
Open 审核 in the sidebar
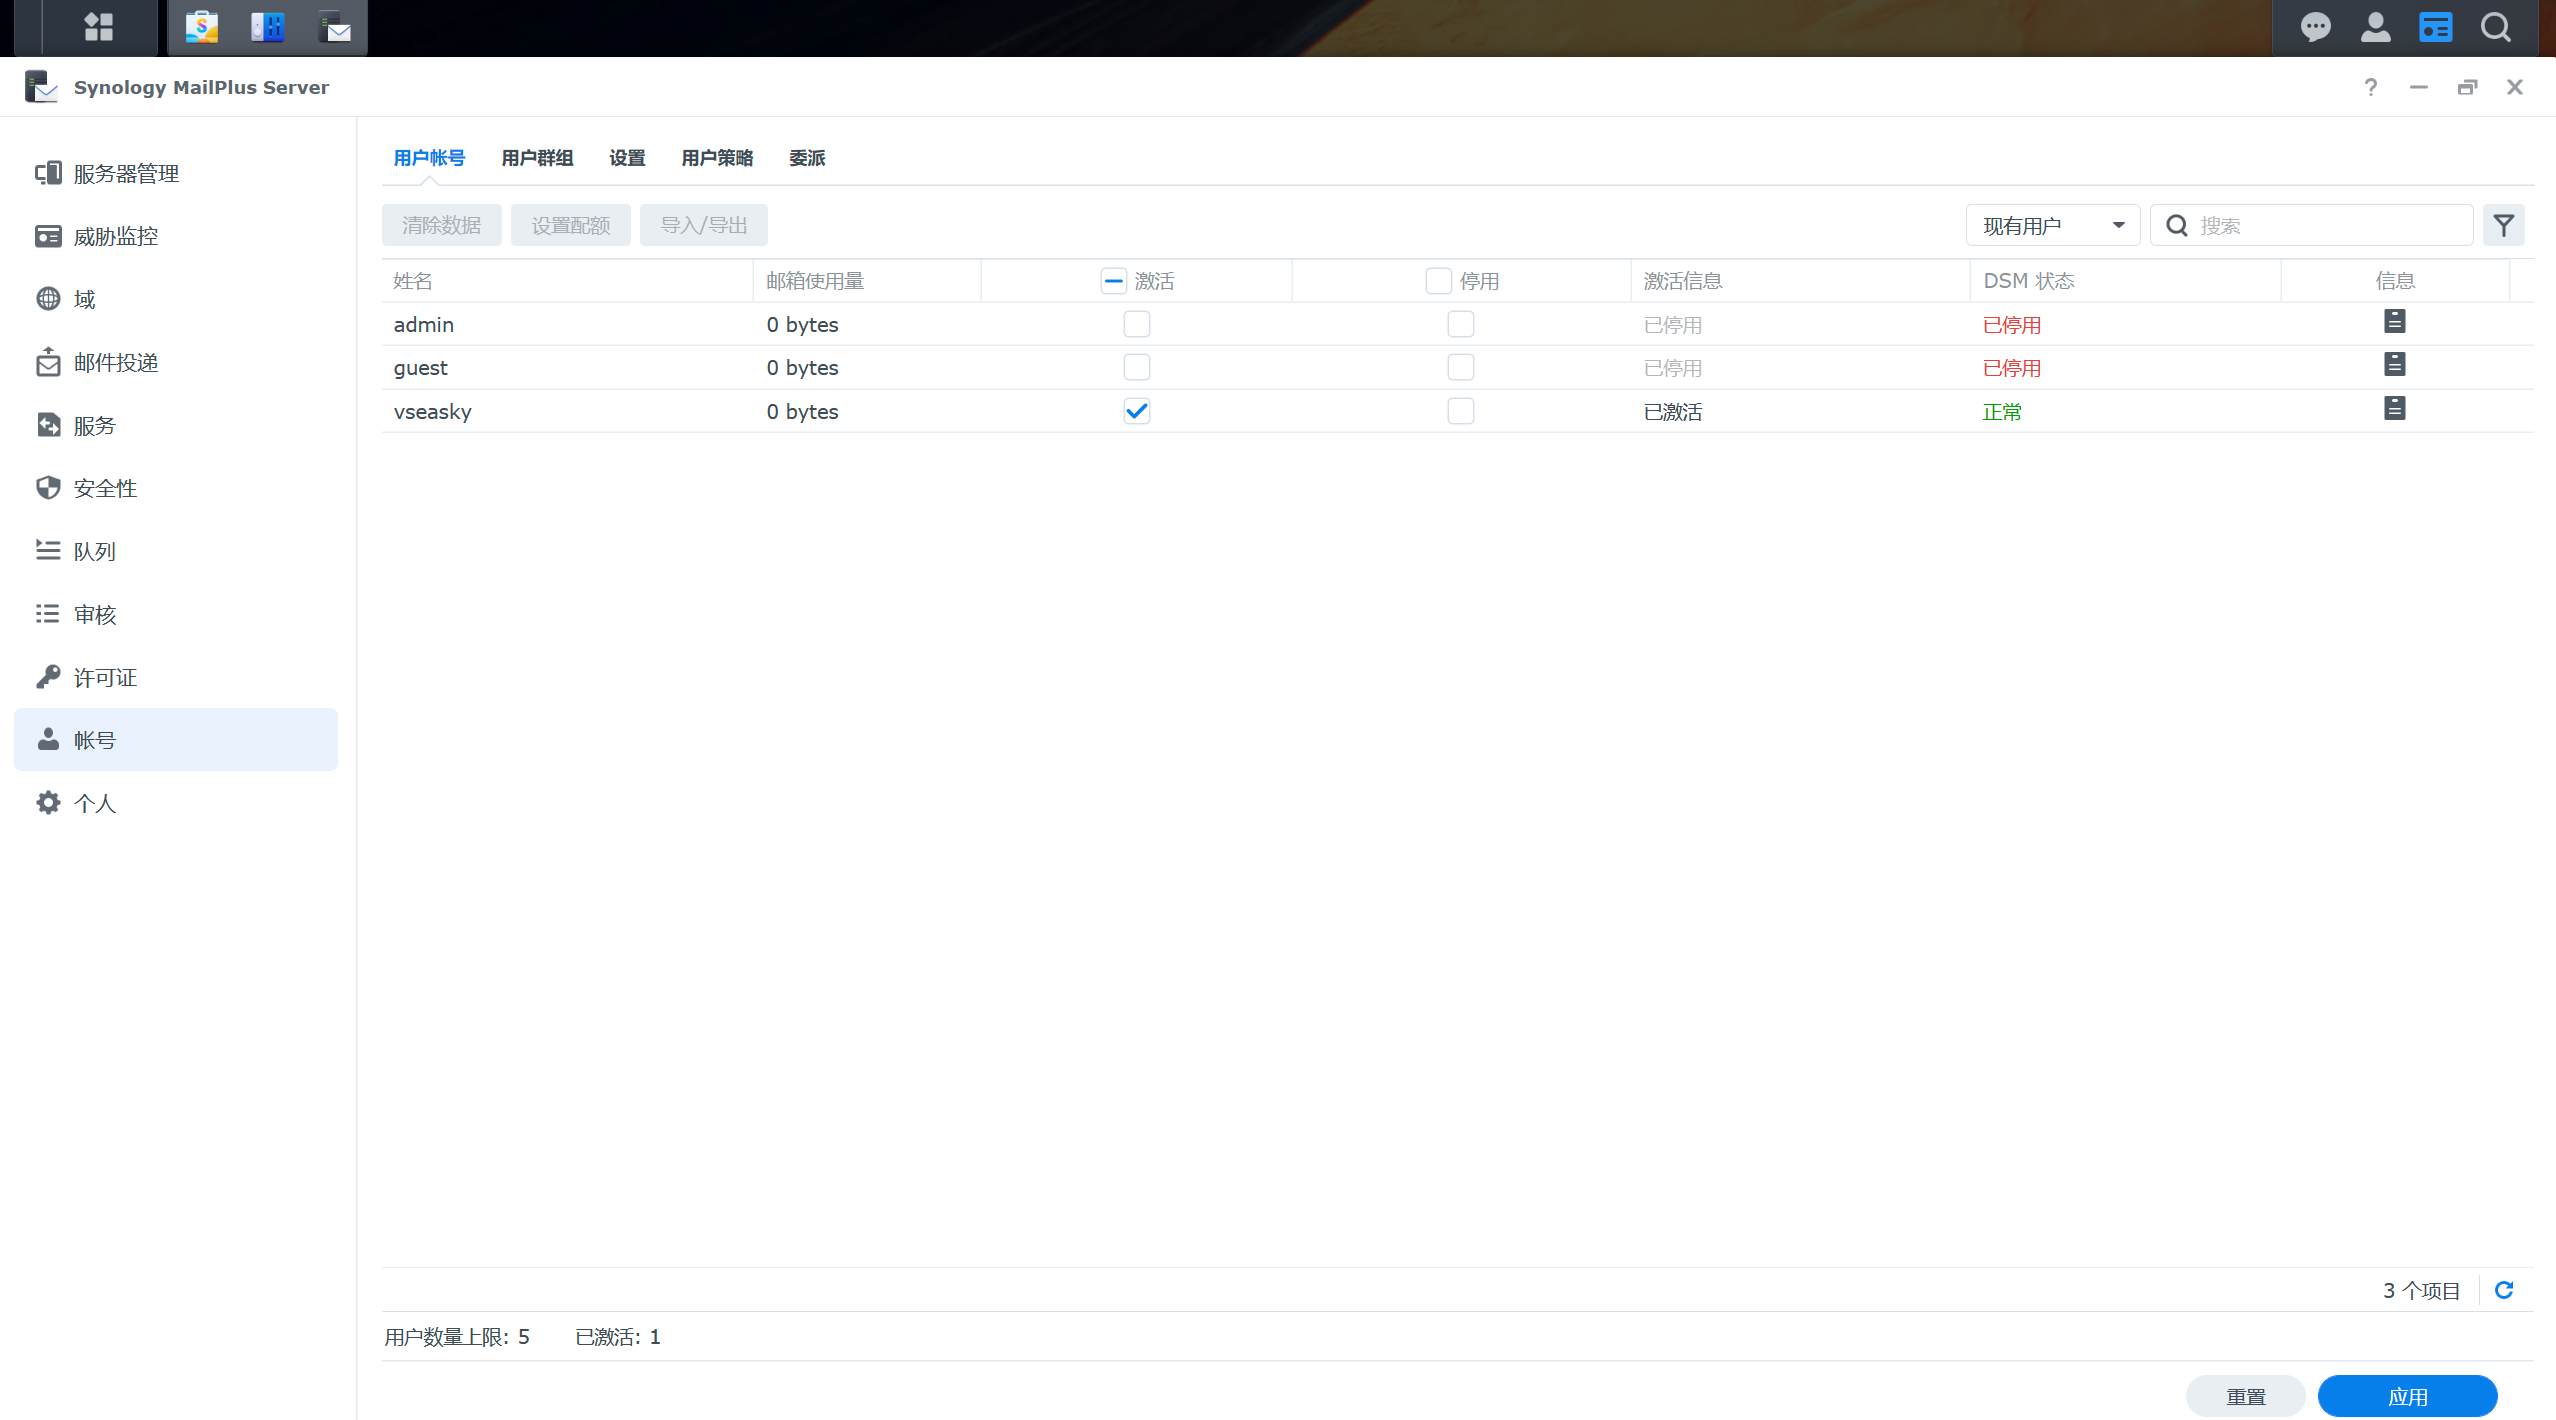(176, 614)
